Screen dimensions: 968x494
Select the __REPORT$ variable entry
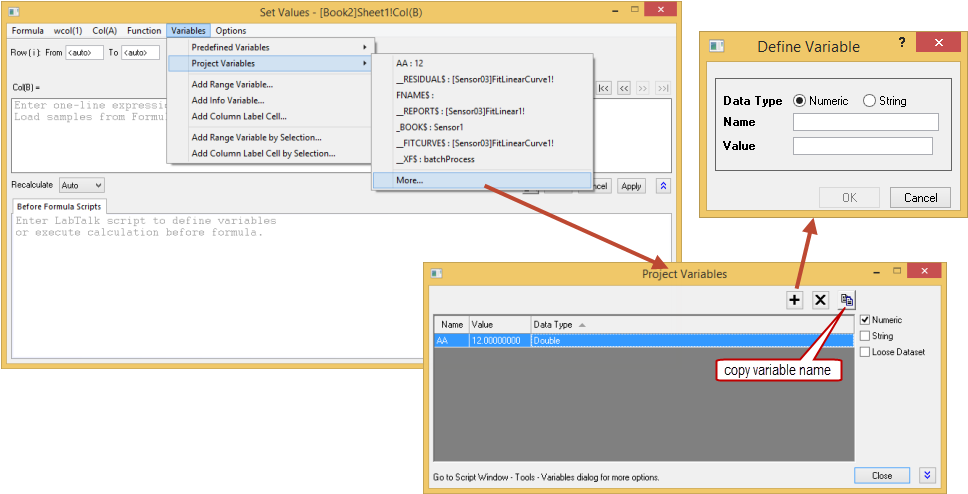482,111
